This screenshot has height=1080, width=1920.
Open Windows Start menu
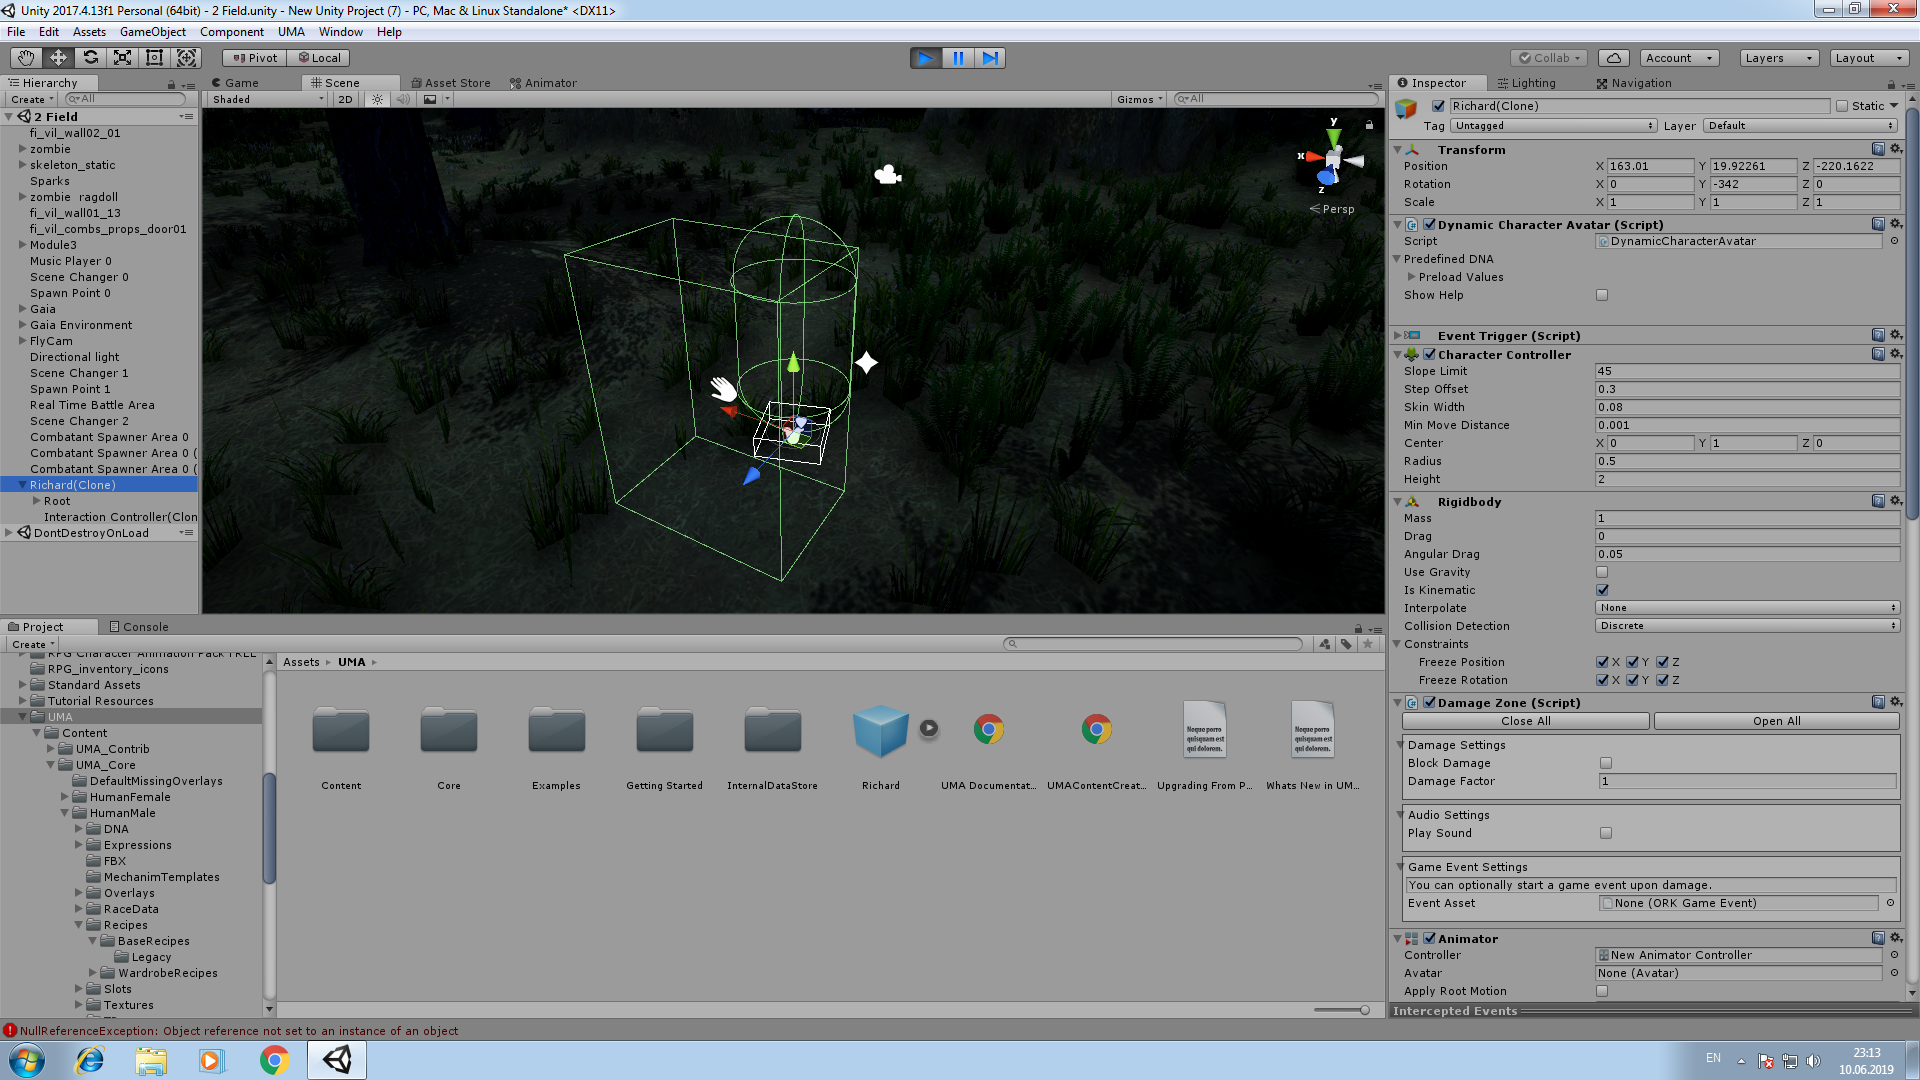pyautogui.click(x=27, y=1060)
